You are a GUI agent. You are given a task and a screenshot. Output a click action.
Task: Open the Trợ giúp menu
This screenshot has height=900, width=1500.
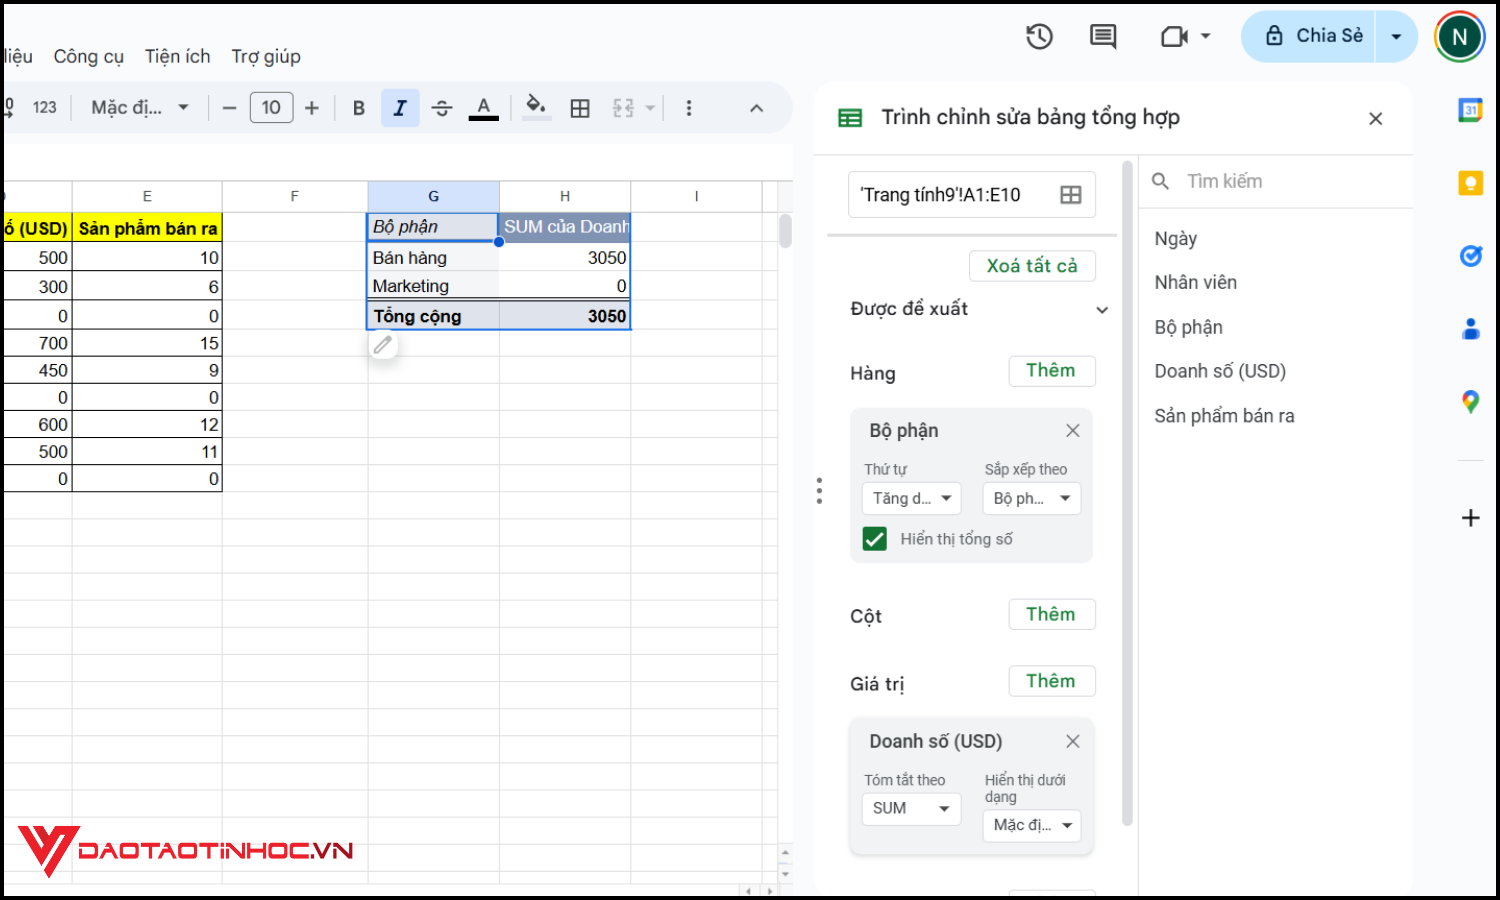265,56
